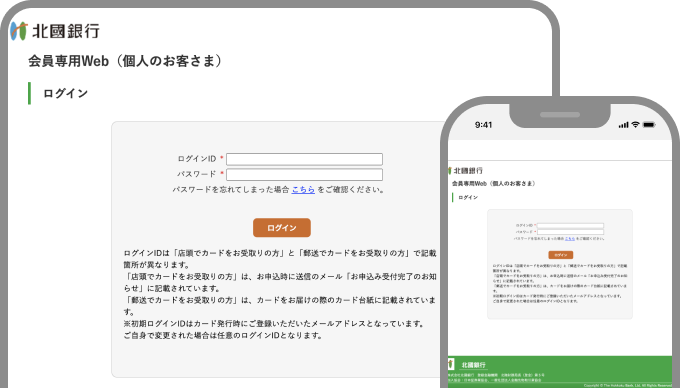The height and width of the screenshot is (388, 680).
Task: Tap the 9:41 clock on phone
Action: [x=483, y=125]
